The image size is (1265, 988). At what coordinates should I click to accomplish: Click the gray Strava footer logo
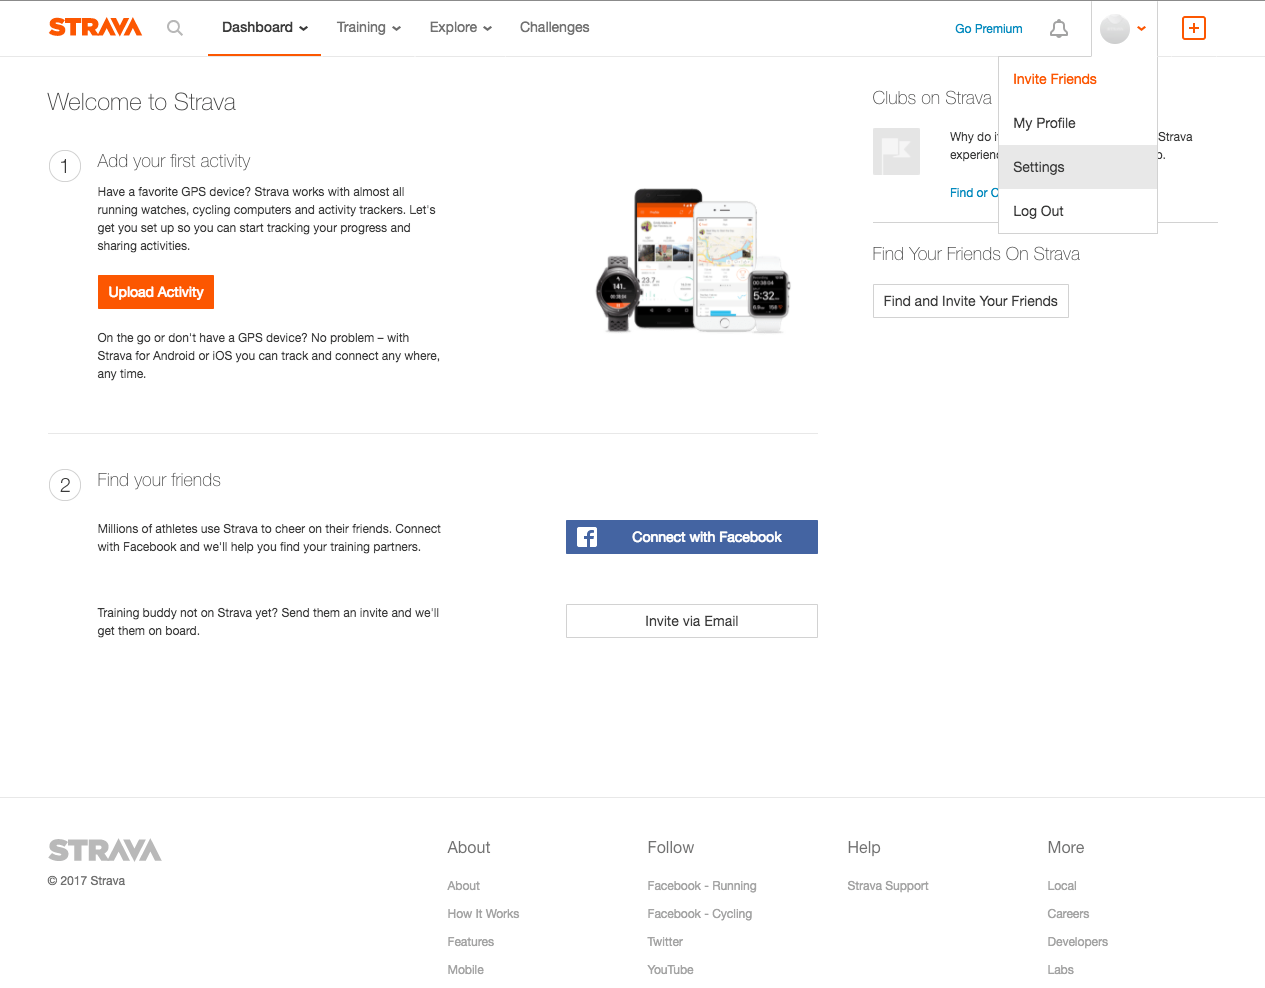pos(105,850)
